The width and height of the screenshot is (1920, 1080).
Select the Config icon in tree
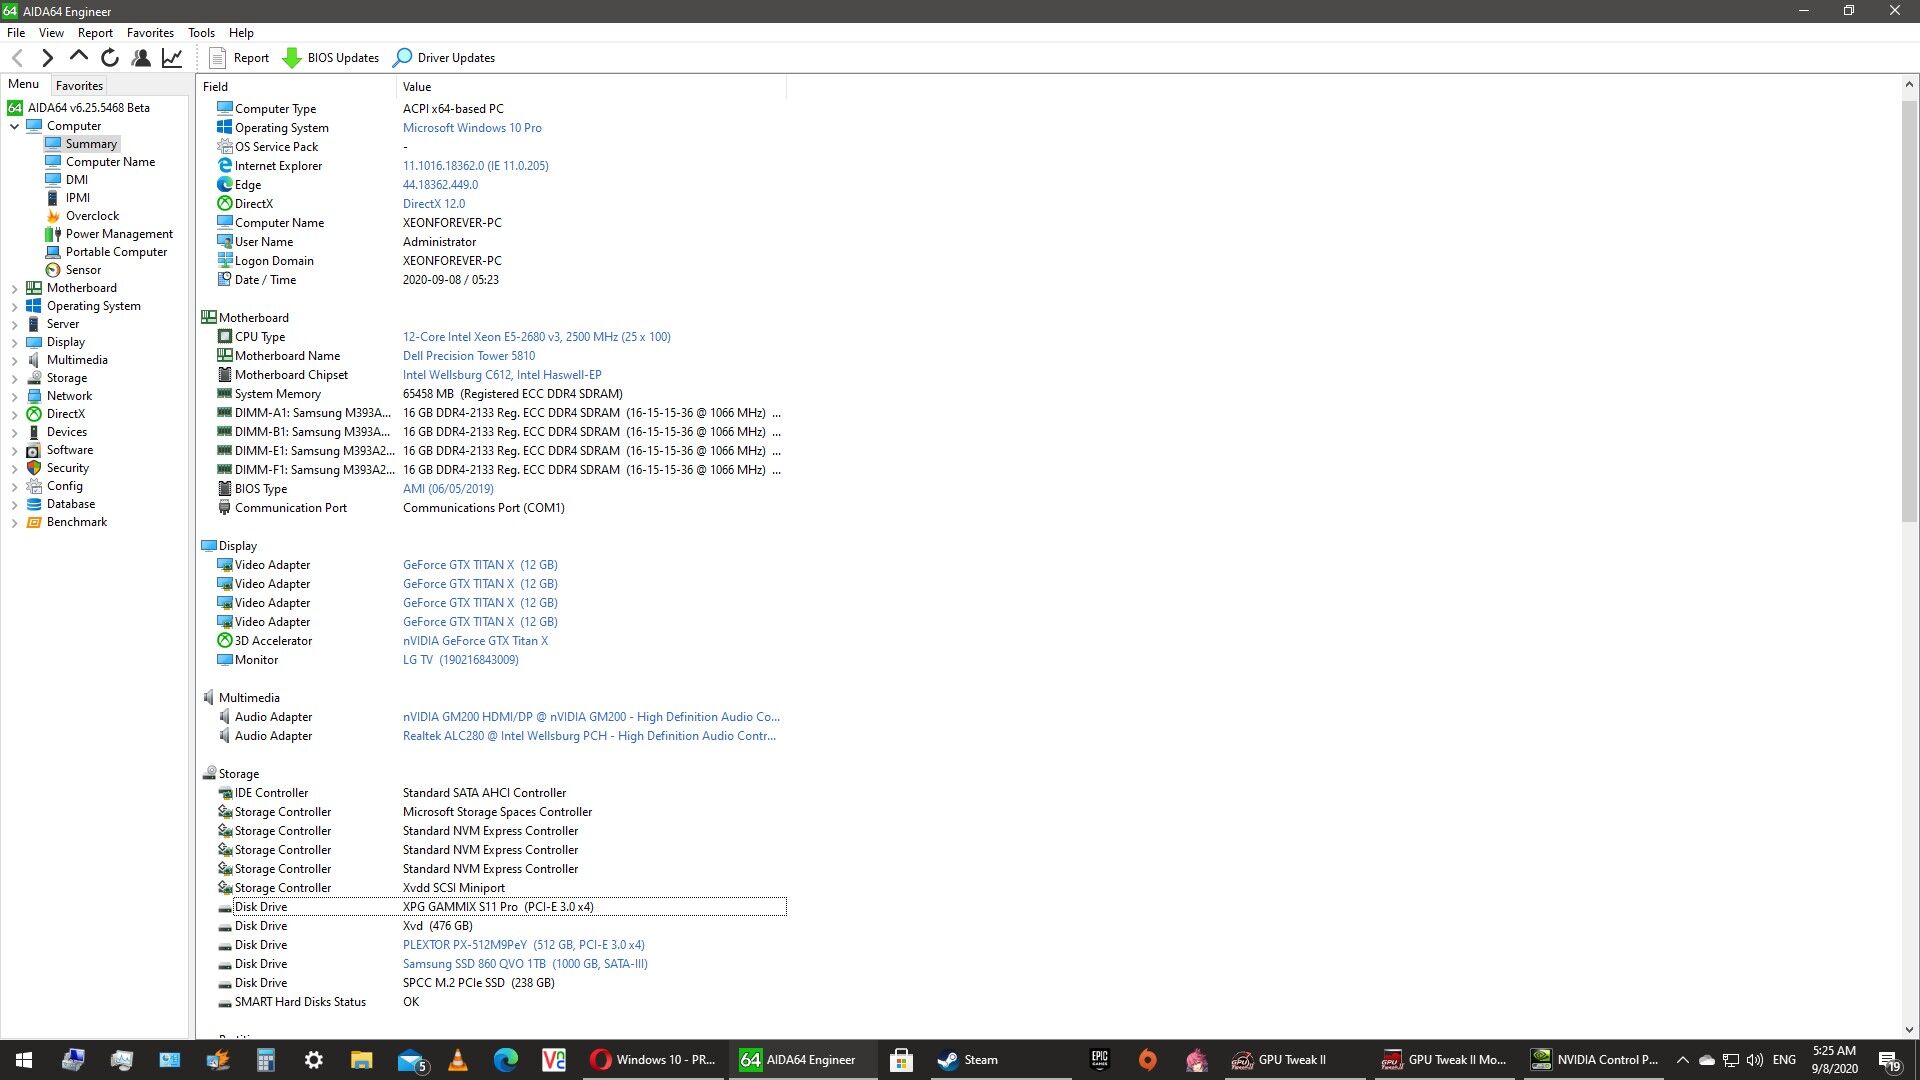34,486
